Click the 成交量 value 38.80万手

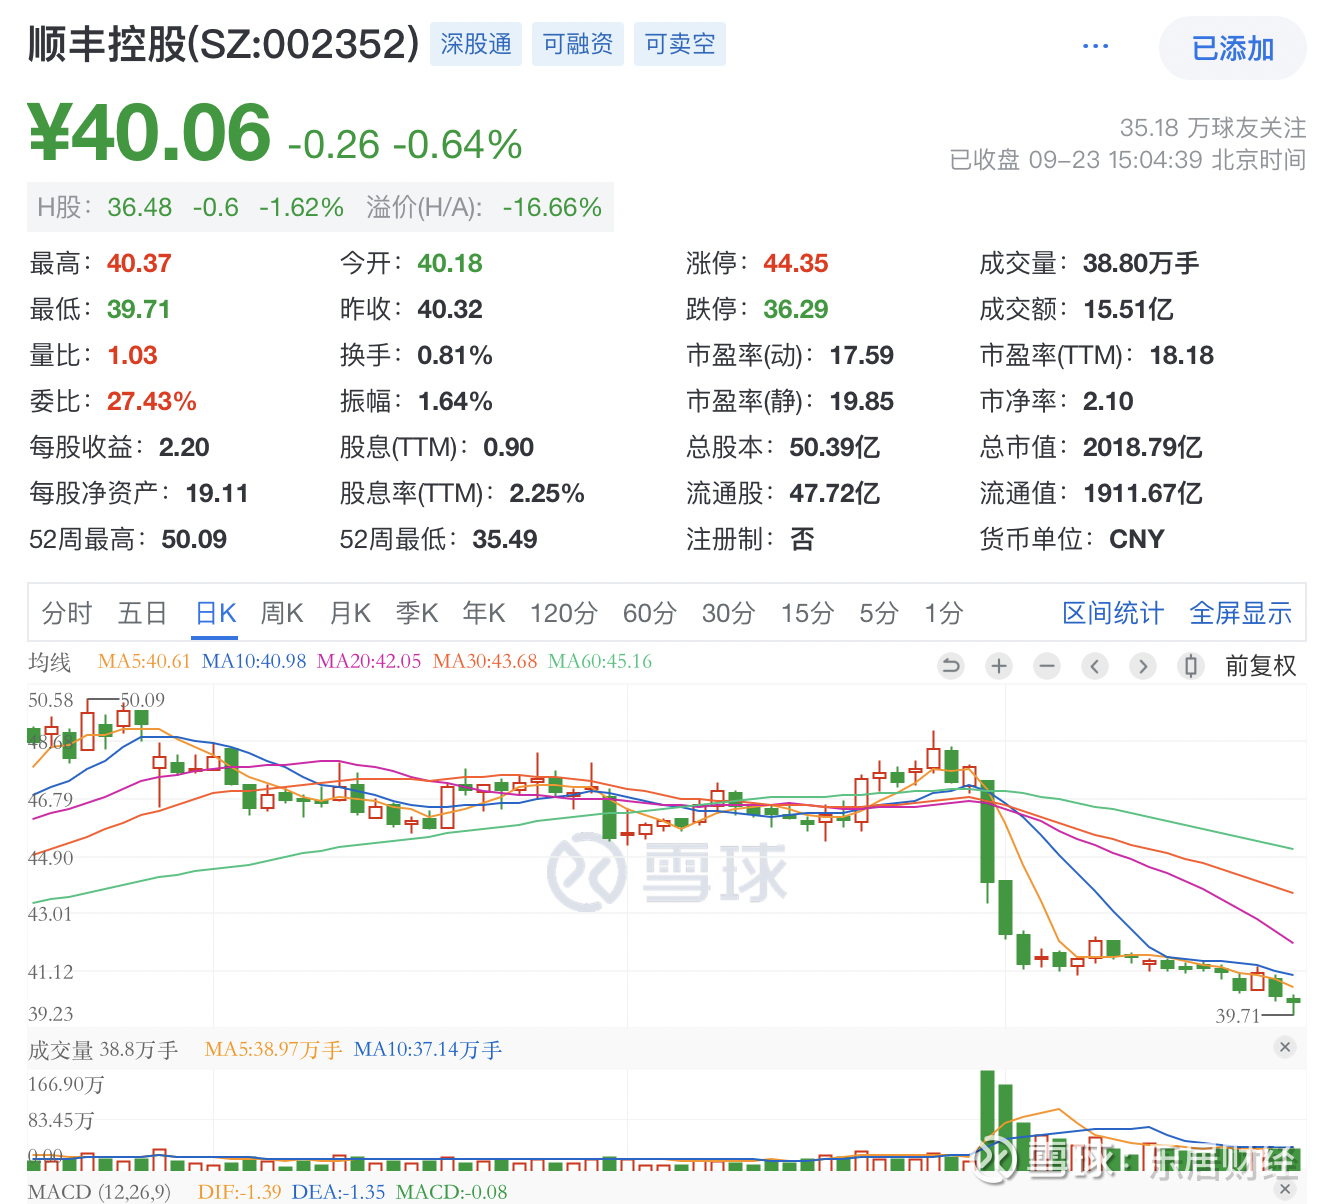[x=1141, y=263]
